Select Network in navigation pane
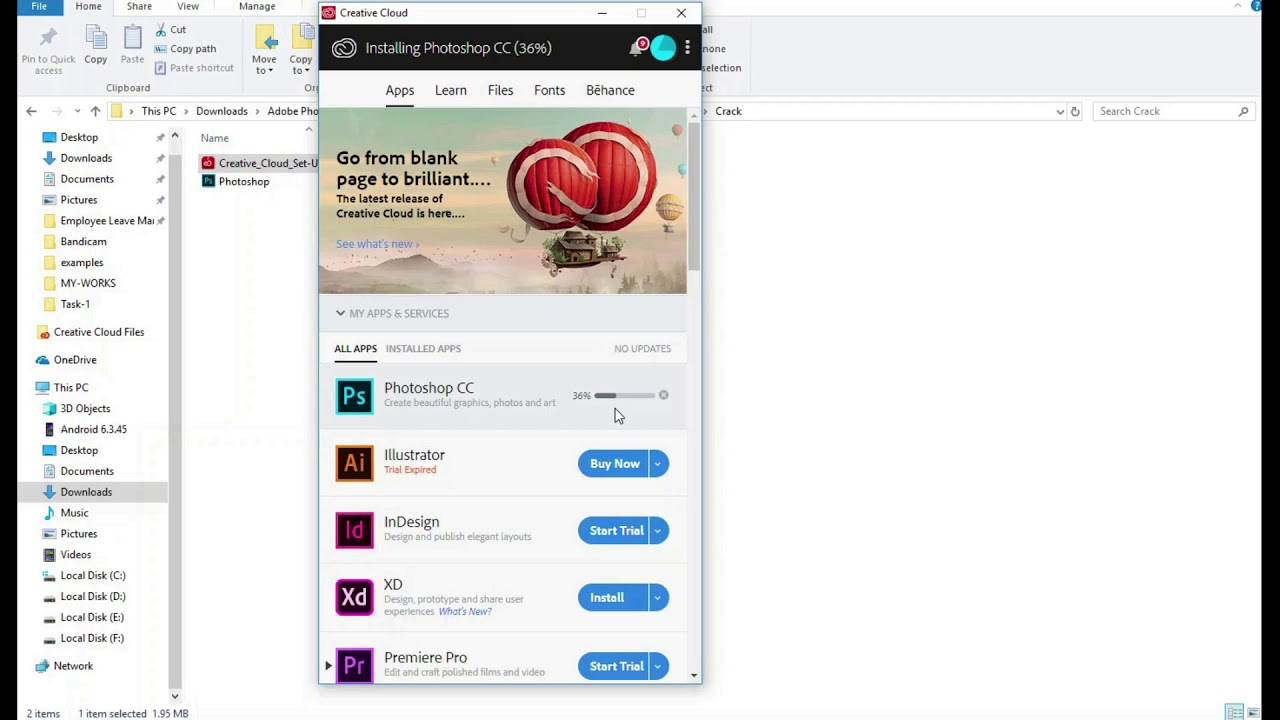This screenshot has height=720, width=1280. (73, 666)
